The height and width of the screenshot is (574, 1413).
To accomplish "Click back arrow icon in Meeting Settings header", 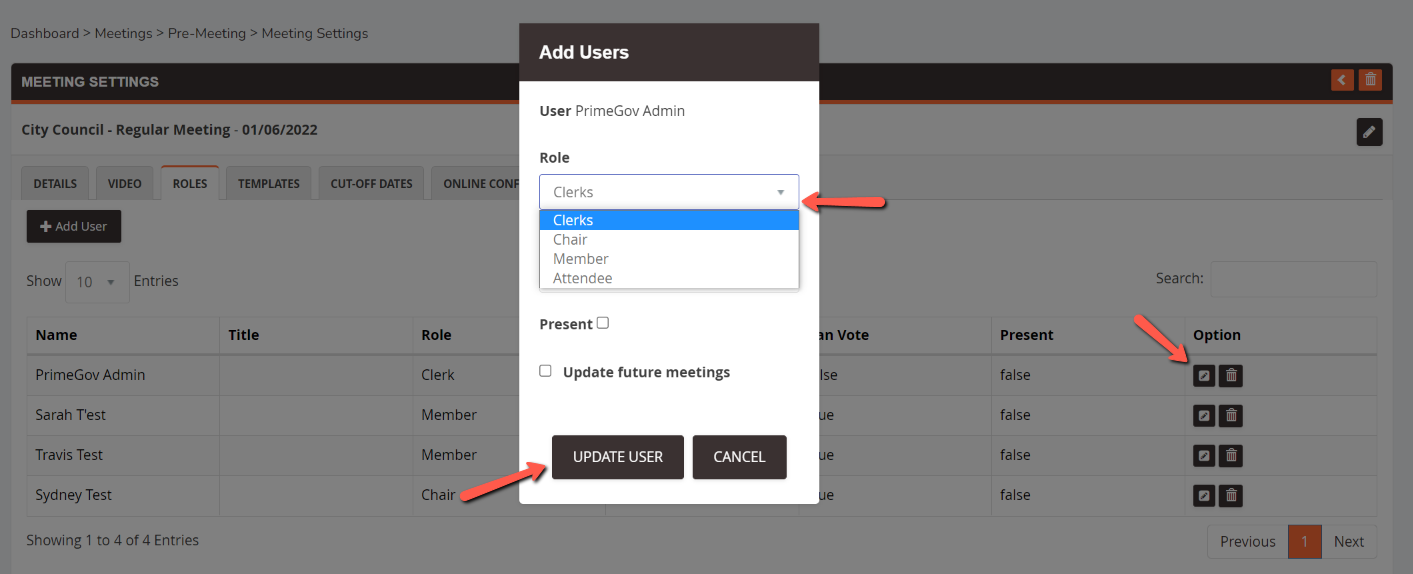I will [x=1342, y=80].
